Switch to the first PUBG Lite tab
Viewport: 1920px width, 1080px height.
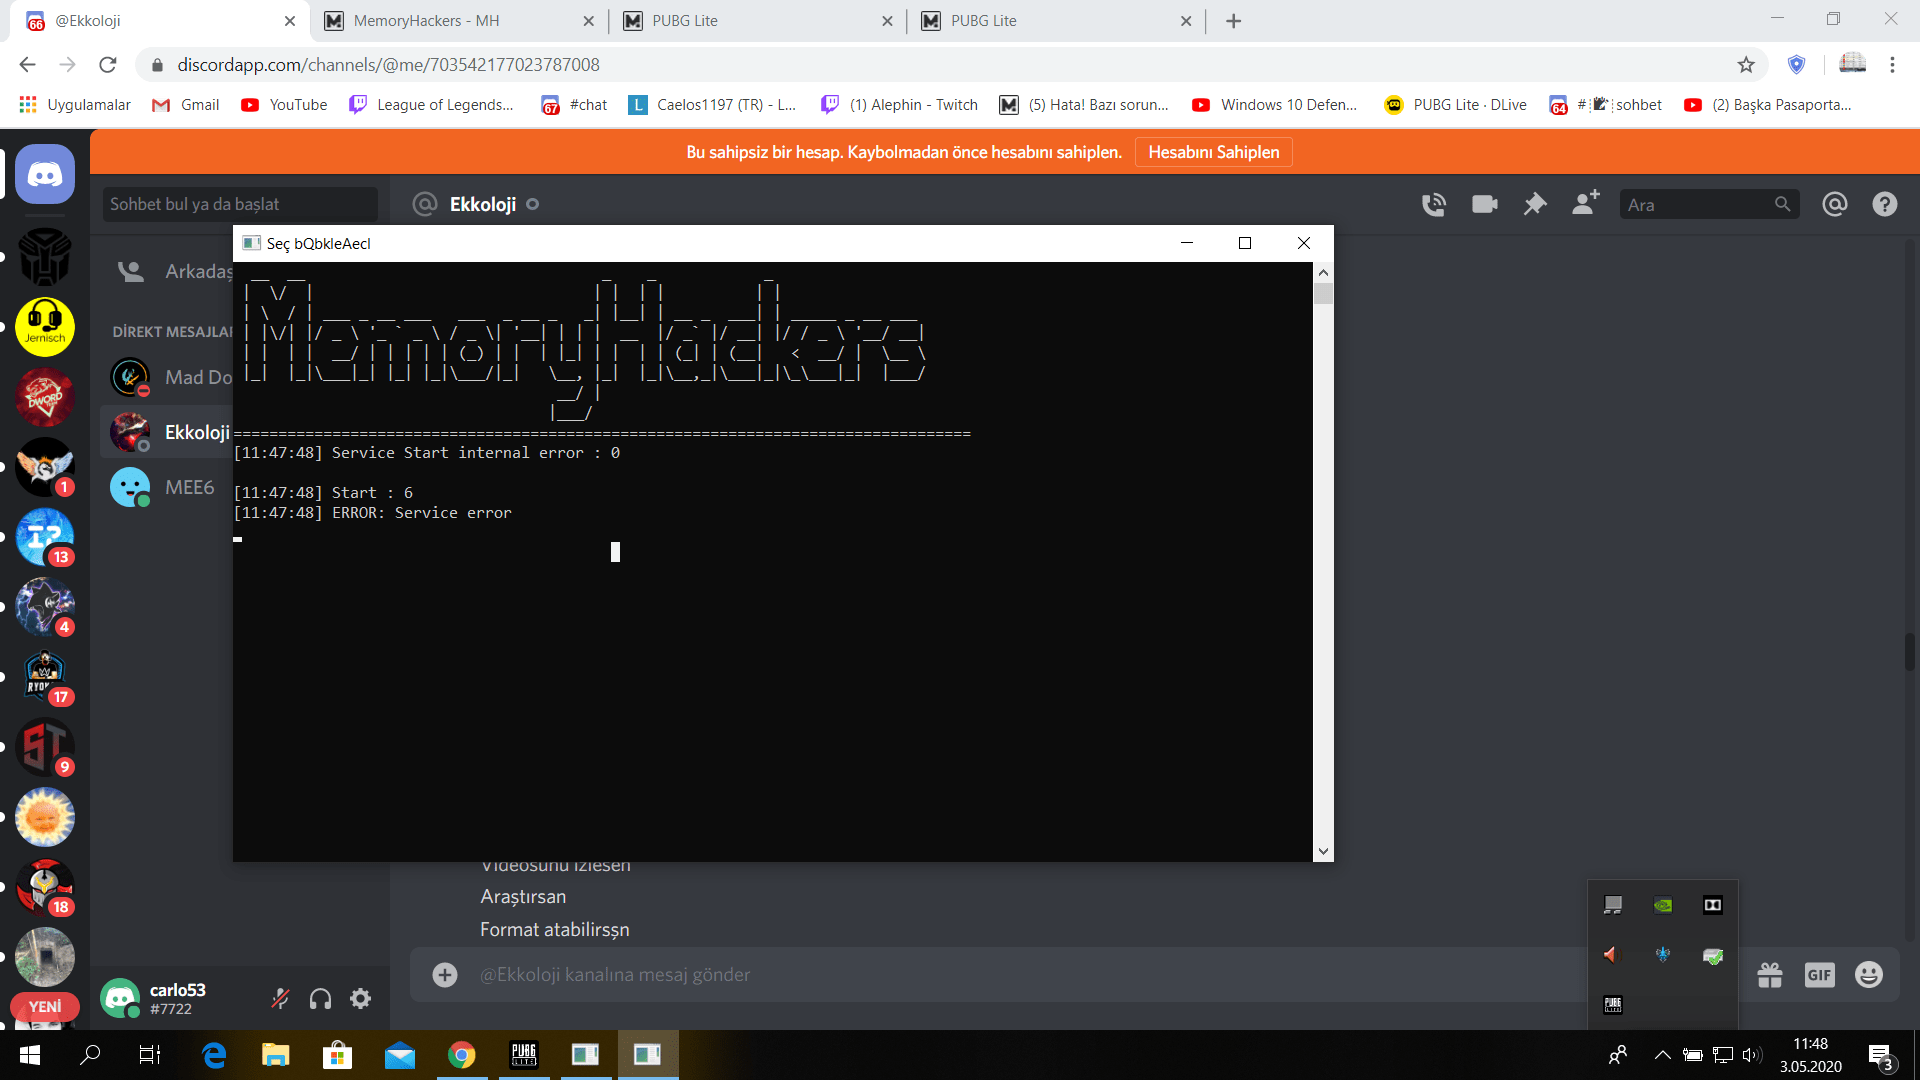756,21
